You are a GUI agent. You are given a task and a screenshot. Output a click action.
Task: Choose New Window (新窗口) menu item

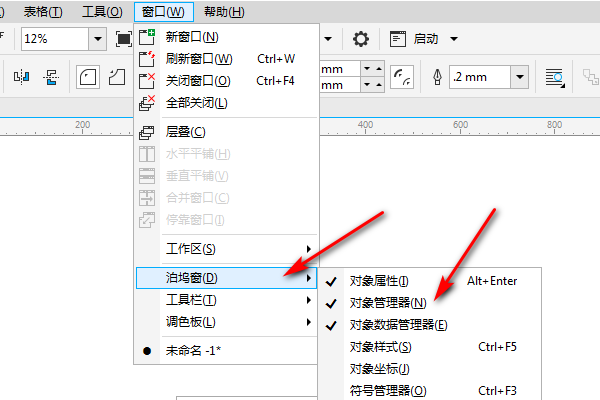[227, 37]
